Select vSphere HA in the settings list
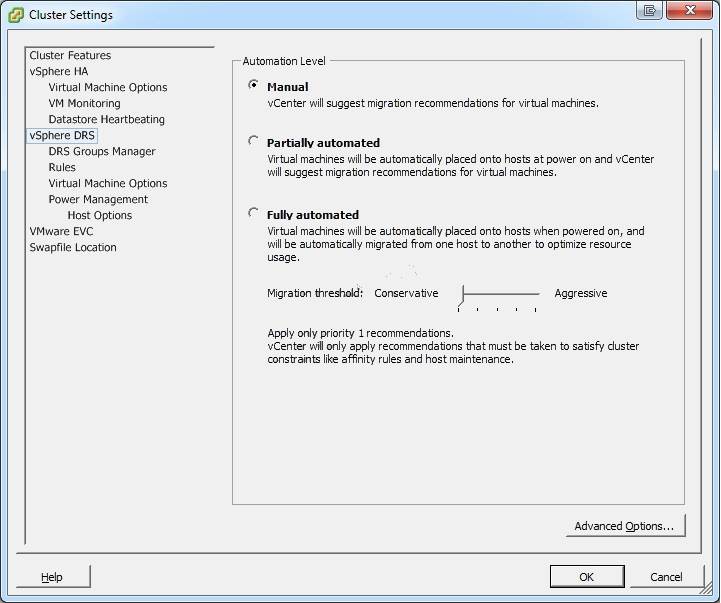The height and width of the screenshot is (603, 721). point(59,71)
